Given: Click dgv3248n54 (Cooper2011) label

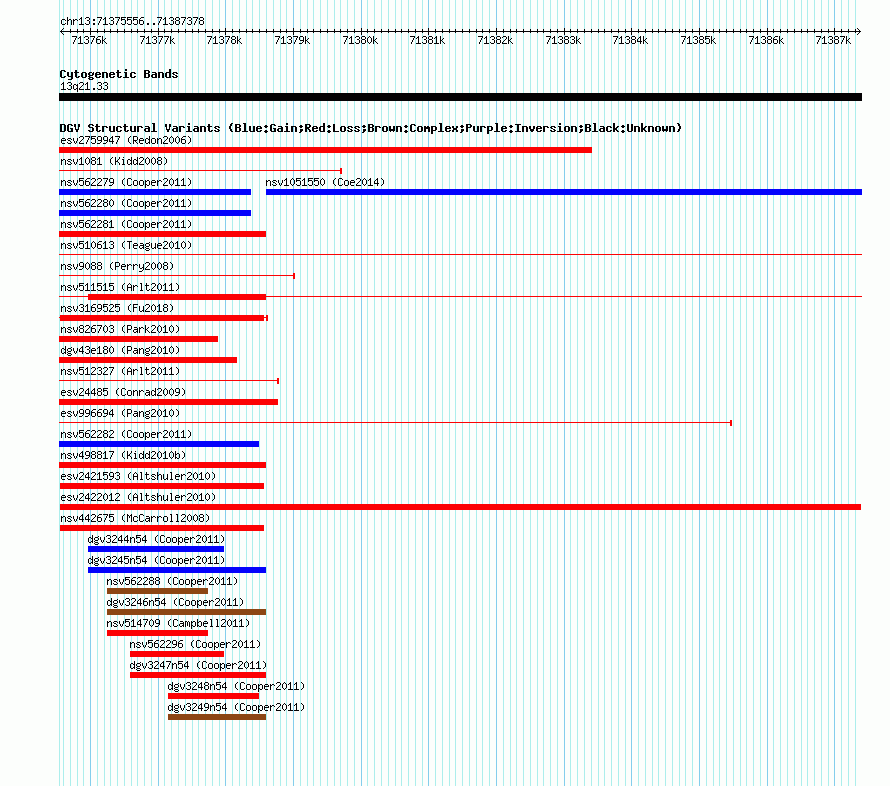Looking at the screenshot, I should [x=236, y=686].
